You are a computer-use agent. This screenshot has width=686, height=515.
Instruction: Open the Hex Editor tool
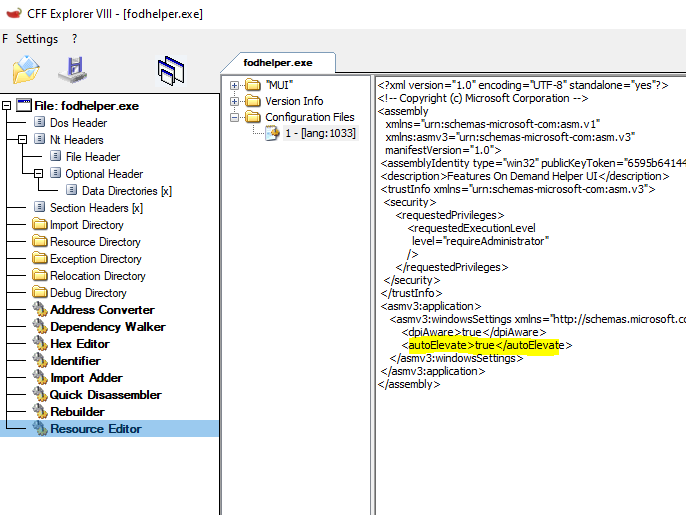click(x=79, y=344)
